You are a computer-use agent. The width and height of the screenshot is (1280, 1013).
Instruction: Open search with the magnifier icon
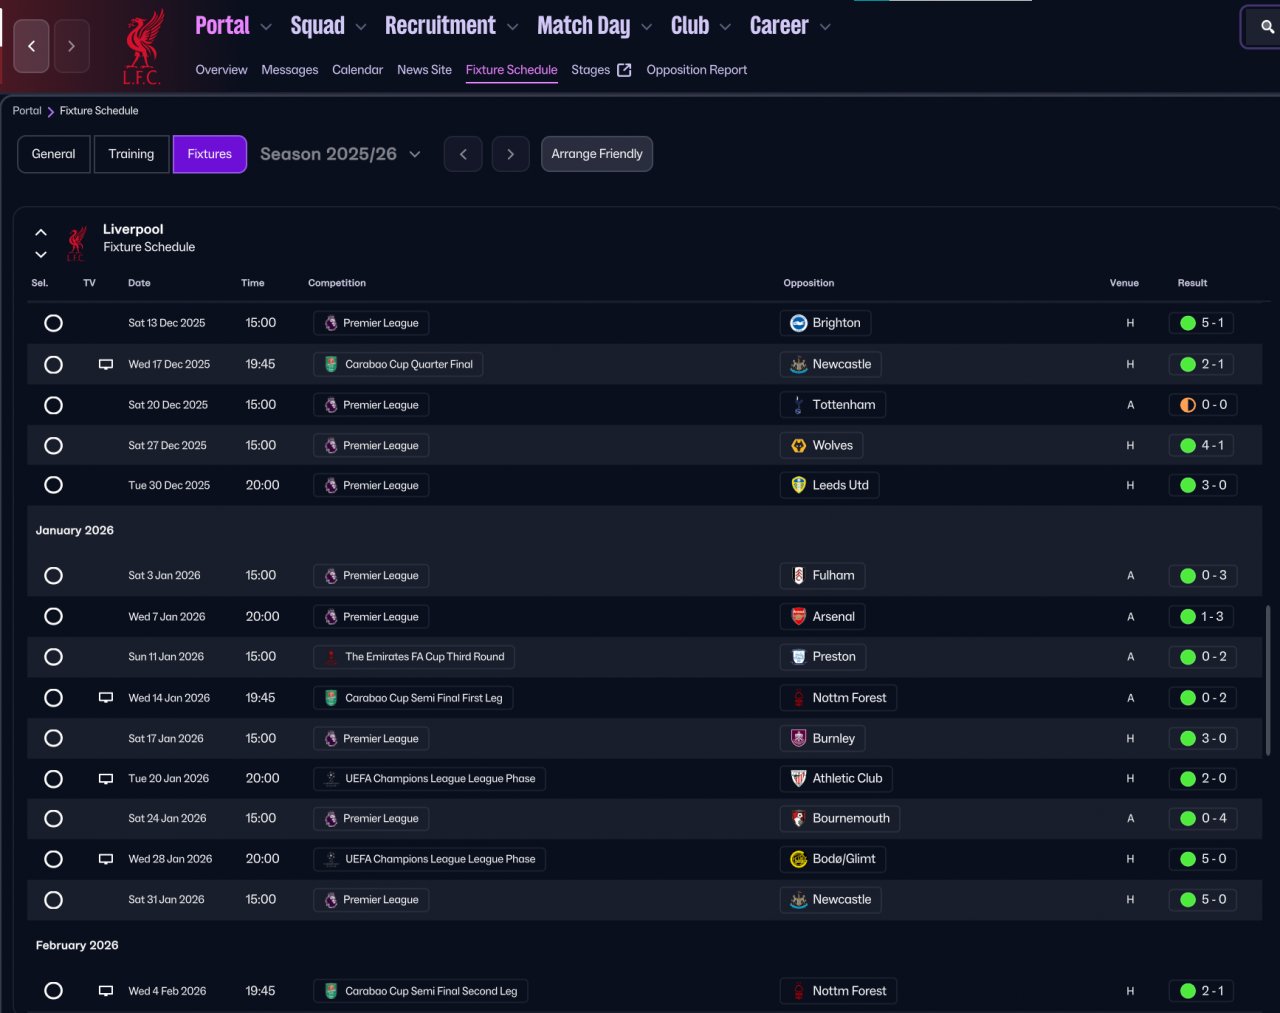pyautogui.click(x=1266, y=27)
